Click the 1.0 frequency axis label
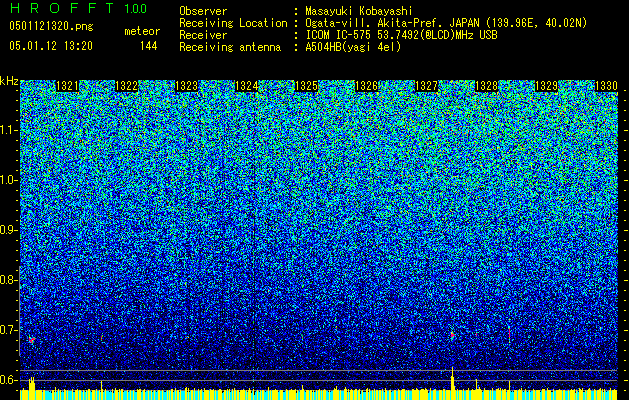This screenshot has height=400, width=629. coord(8,180)
